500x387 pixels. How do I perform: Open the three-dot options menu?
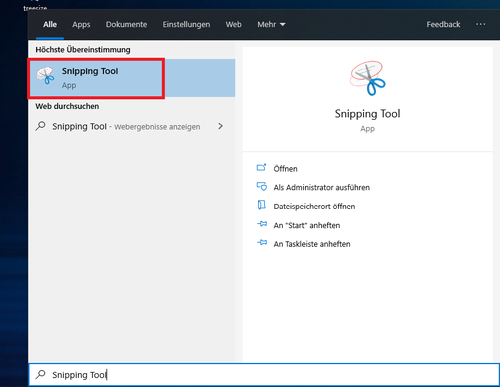480,24
